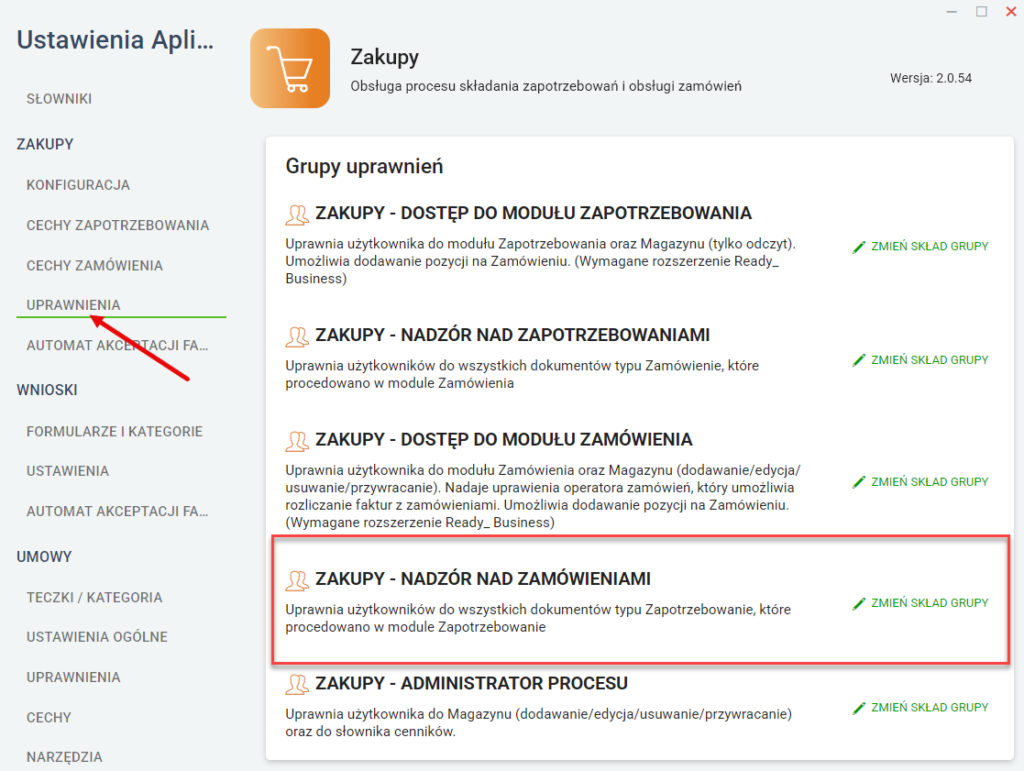The image size is (1024, 771).
Task: Change group members for Dostęp do modułu Zapotrzebowania
Action: pyautogui.click(x=920, y=246)
